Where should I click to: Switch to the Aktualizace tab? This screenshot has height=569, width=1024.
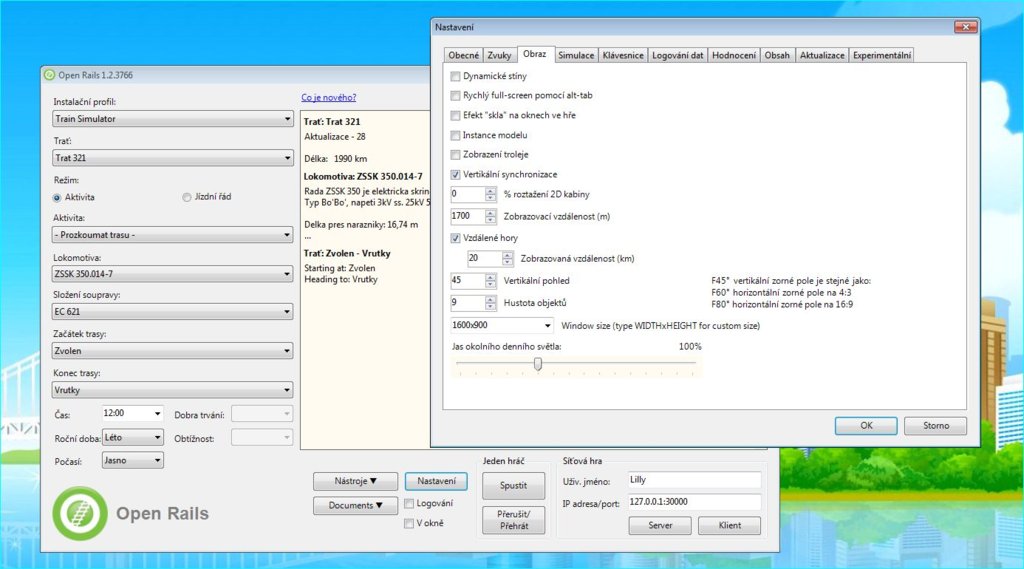point(822,56)
